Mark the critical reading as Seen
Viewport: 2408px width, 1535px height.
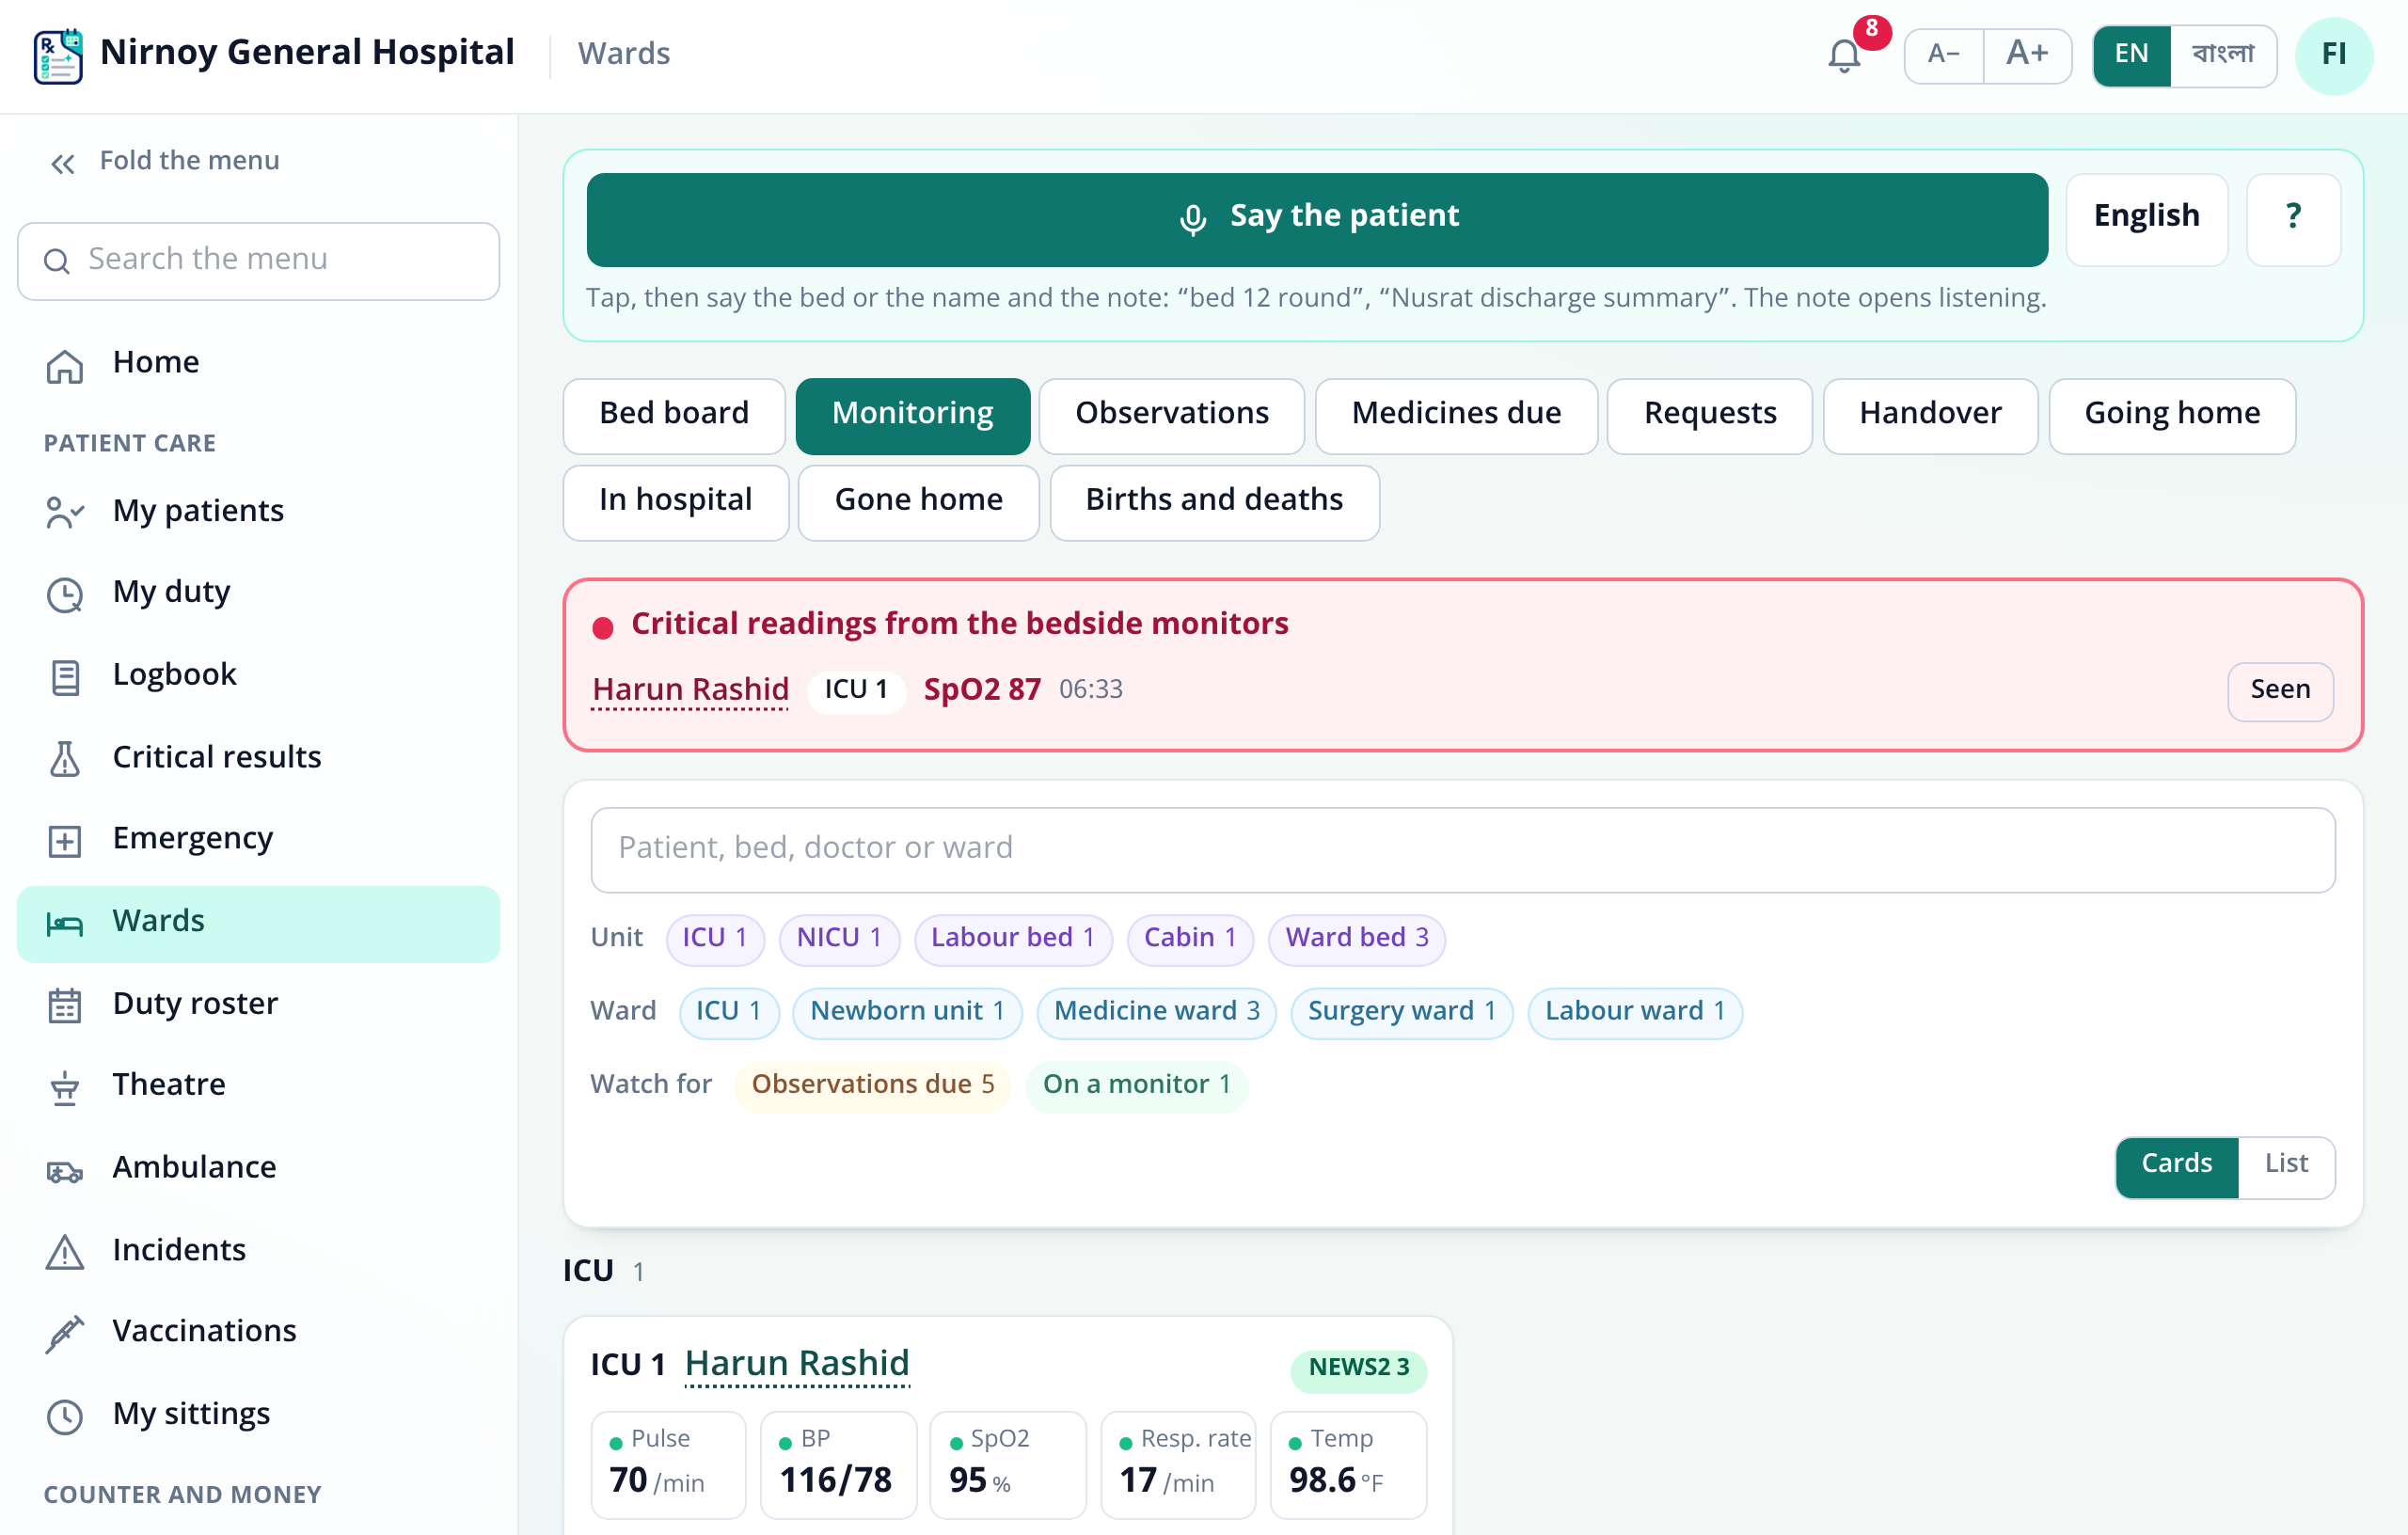pyautogui.click(x=2279, y=690)
